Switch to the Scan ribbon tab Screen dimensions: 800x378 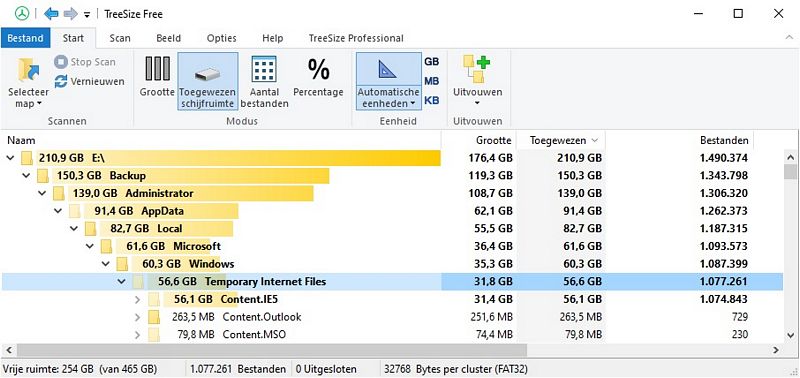[120, 38]
